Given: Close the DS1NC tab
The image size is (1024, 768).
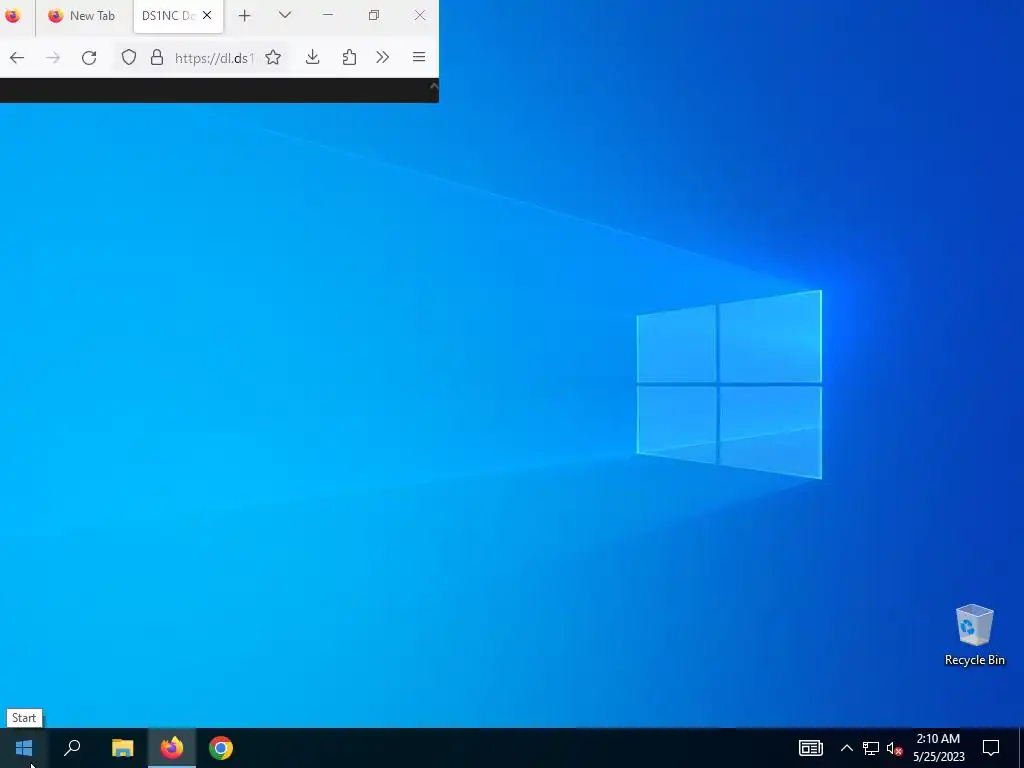Looking at the screenshot, I should point(207,15).
